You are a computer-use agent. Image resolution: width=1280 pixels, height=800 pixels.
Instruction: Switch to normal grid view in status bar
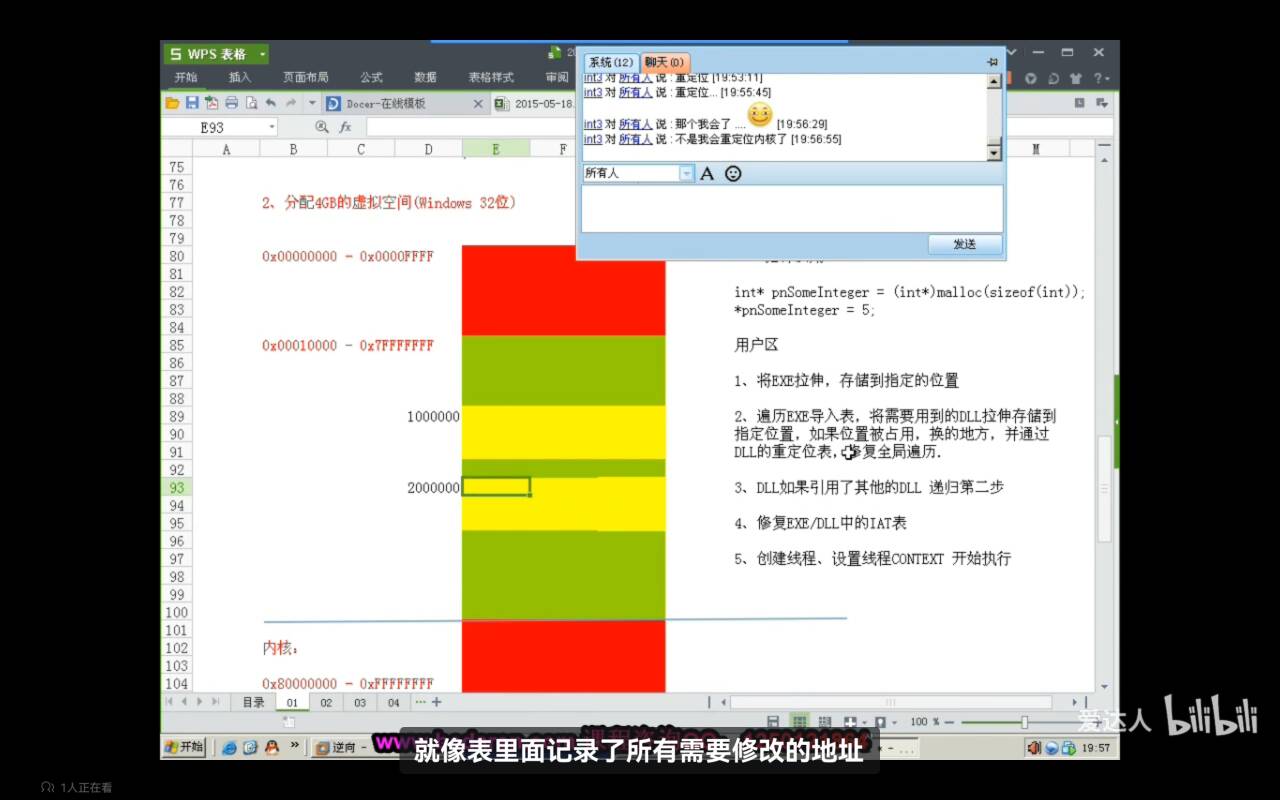tap(799, 722)
